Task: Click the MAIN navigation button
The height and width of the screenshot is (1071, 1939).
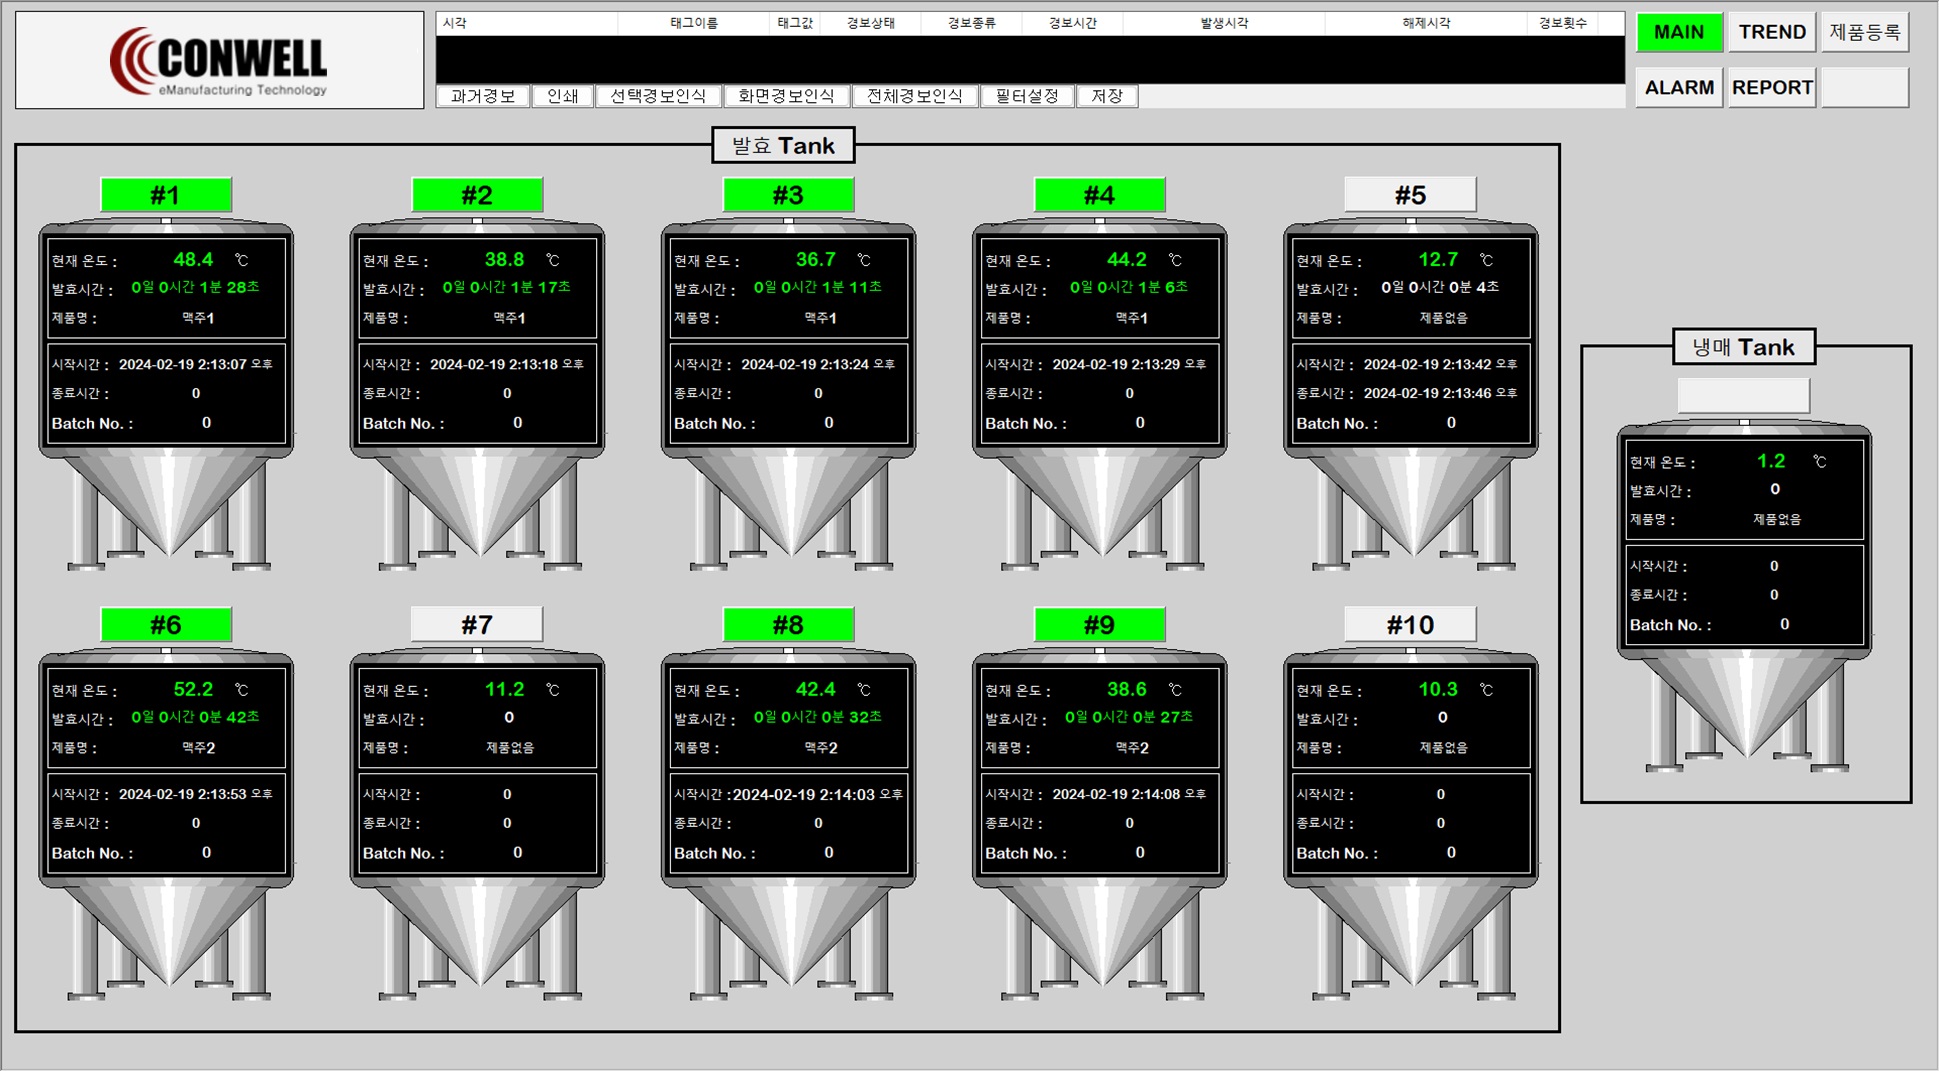Action: [1678, 32]
